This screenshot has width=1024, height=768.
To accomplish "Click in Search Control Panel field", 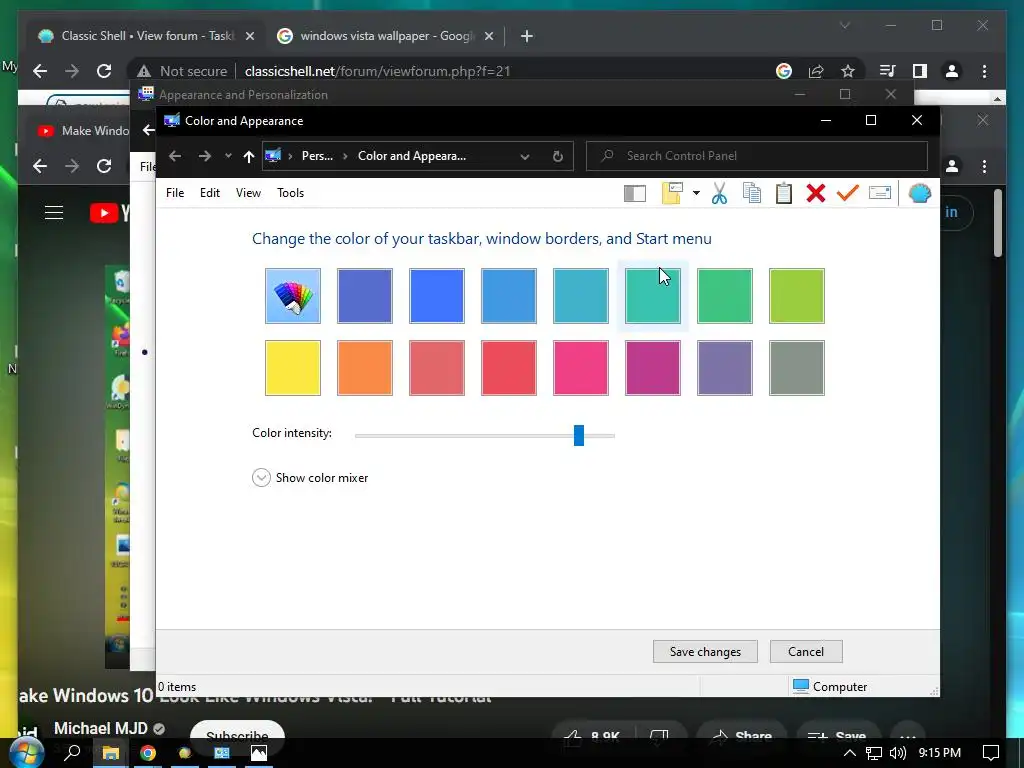I will [x=757, y=156].
